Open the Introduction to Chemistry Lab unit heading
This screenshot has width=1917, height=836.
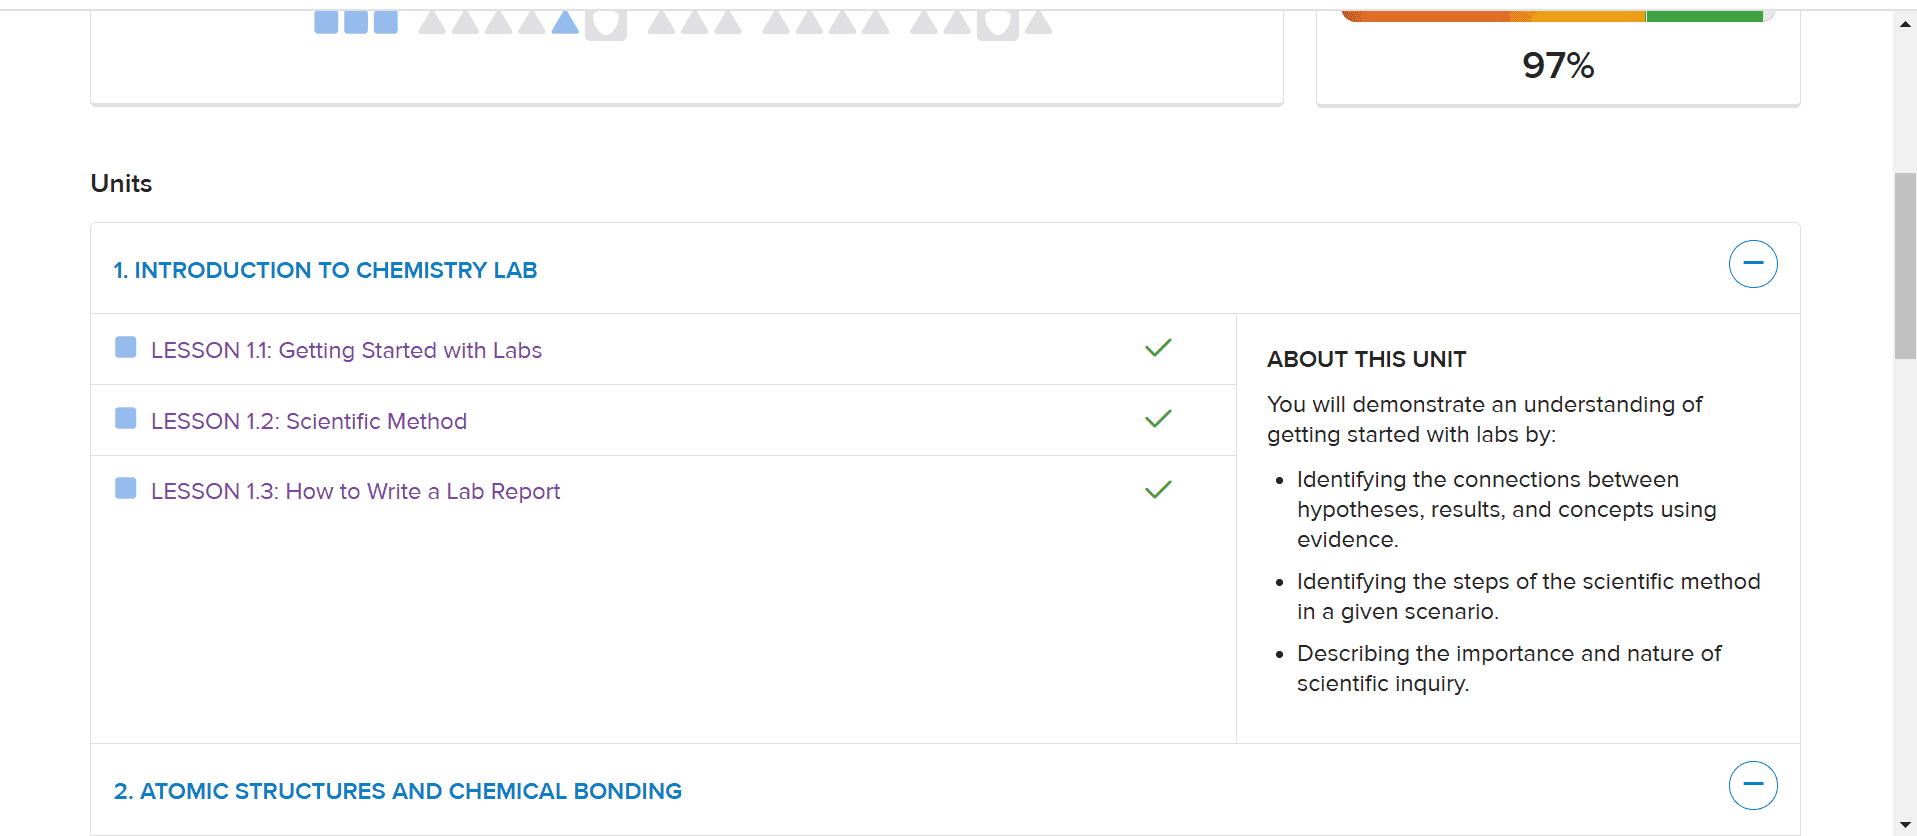(x=325, y=270)
